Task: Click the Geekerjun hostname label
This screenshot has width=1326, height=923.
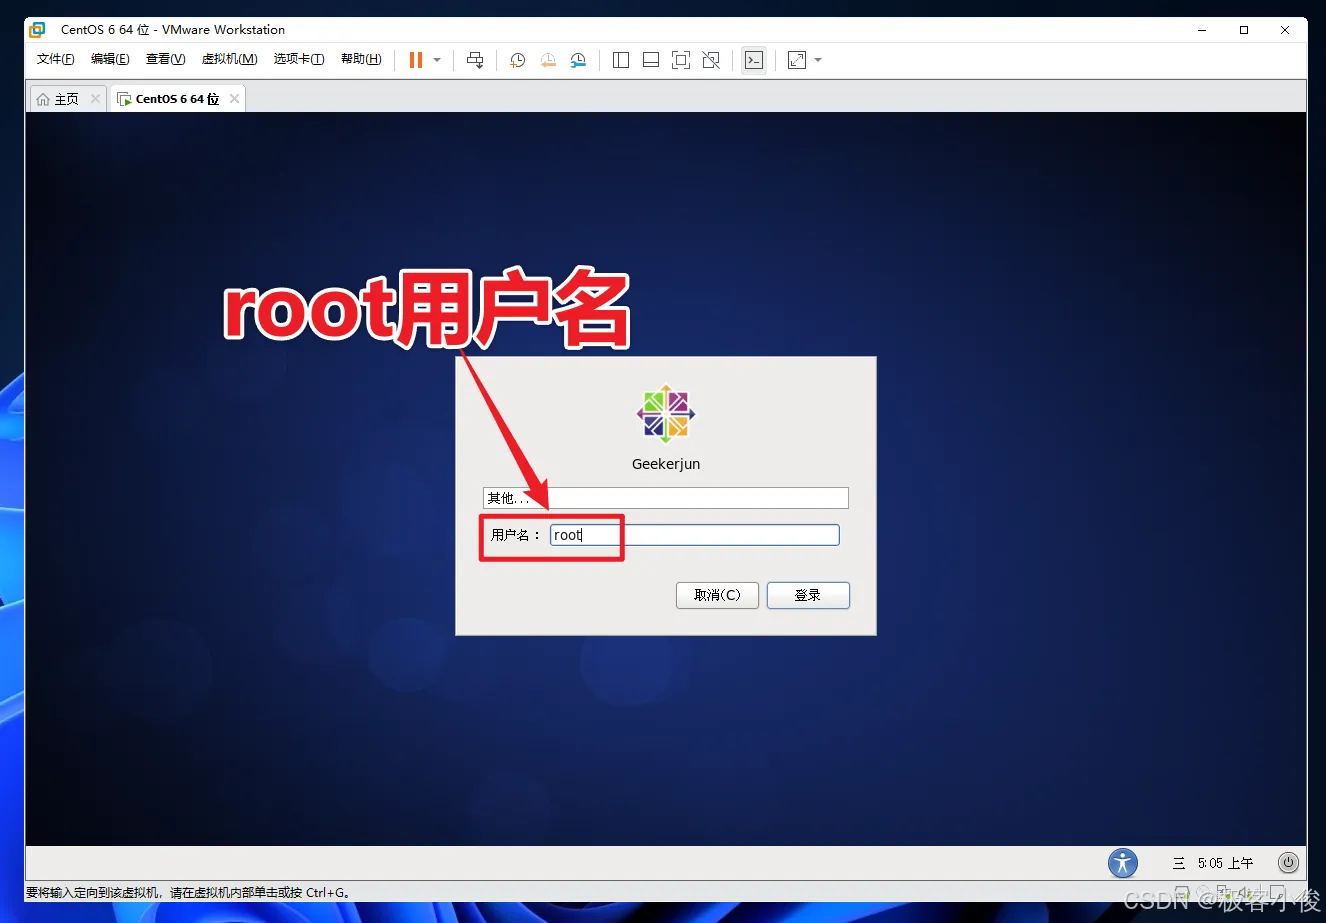Action: pyautogui.click(x=666, y=464)
